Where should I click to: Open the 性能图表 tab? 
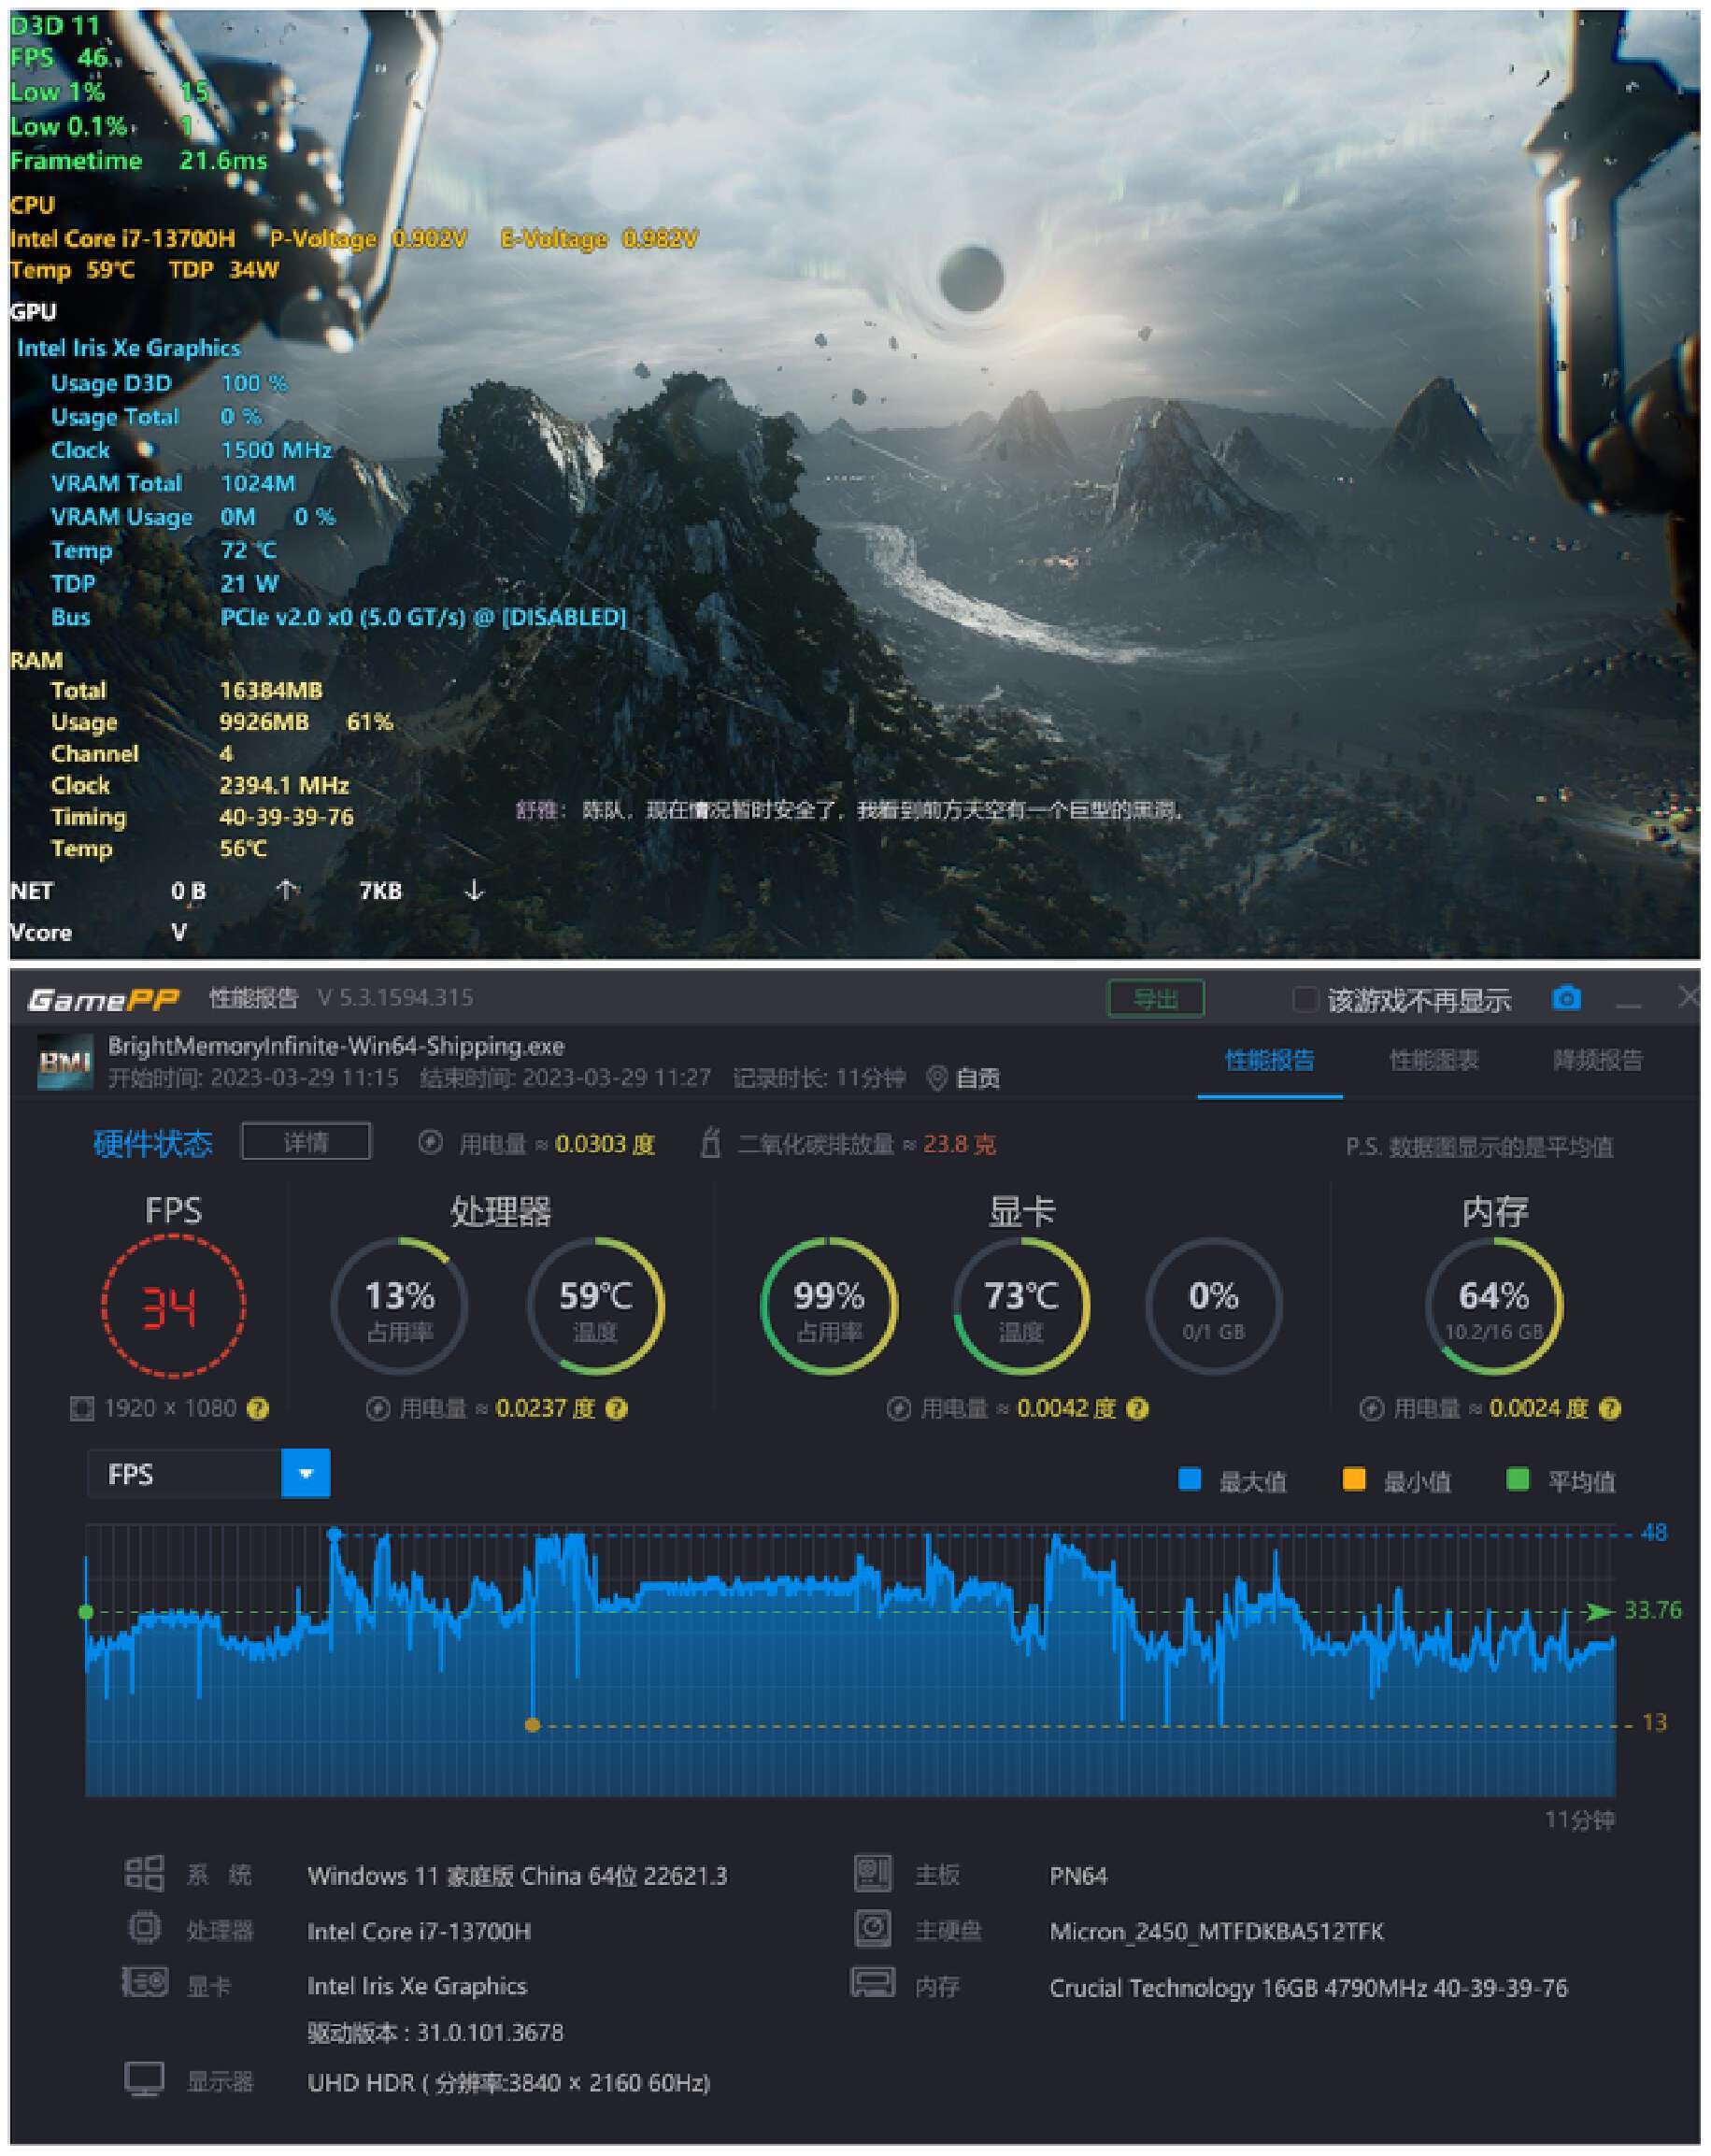pyautogui.click(x=1433, y=1060)
